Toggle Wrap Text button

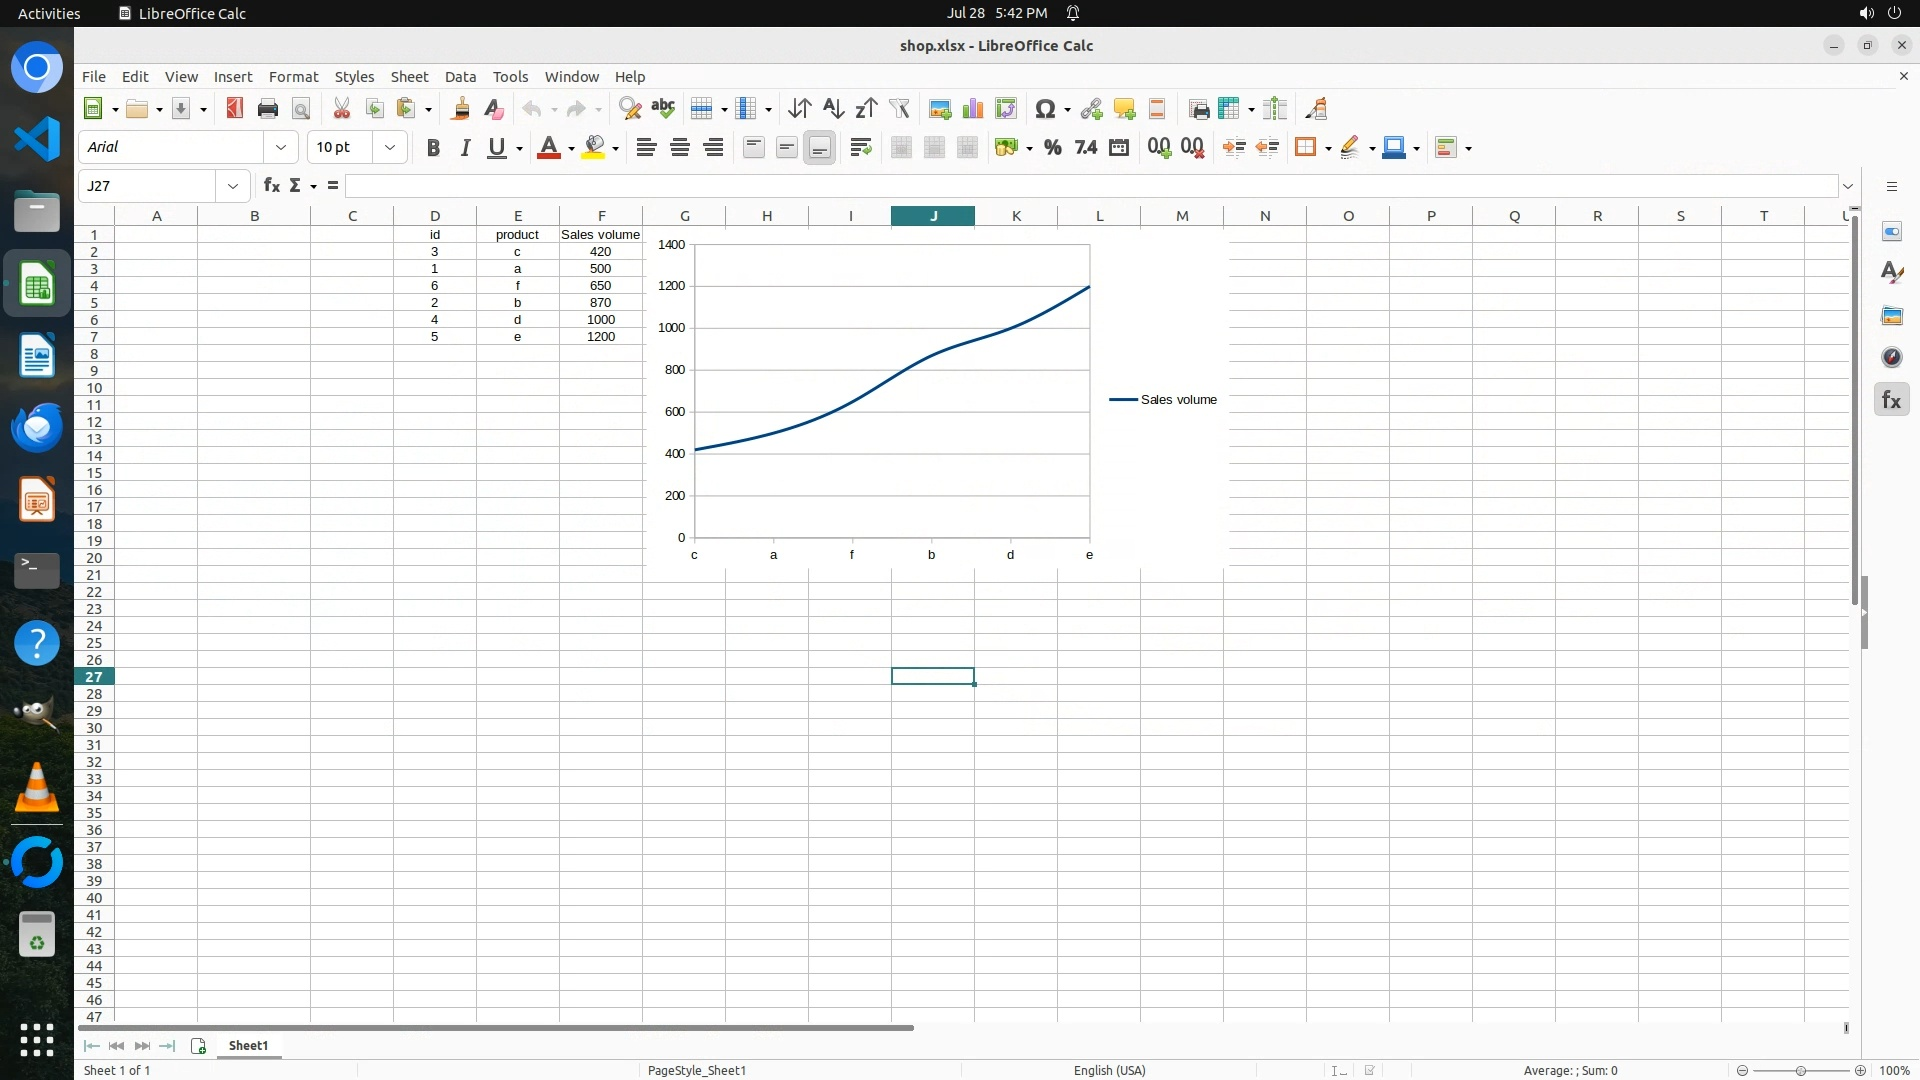pyautogui.click(x=860, y=148)
